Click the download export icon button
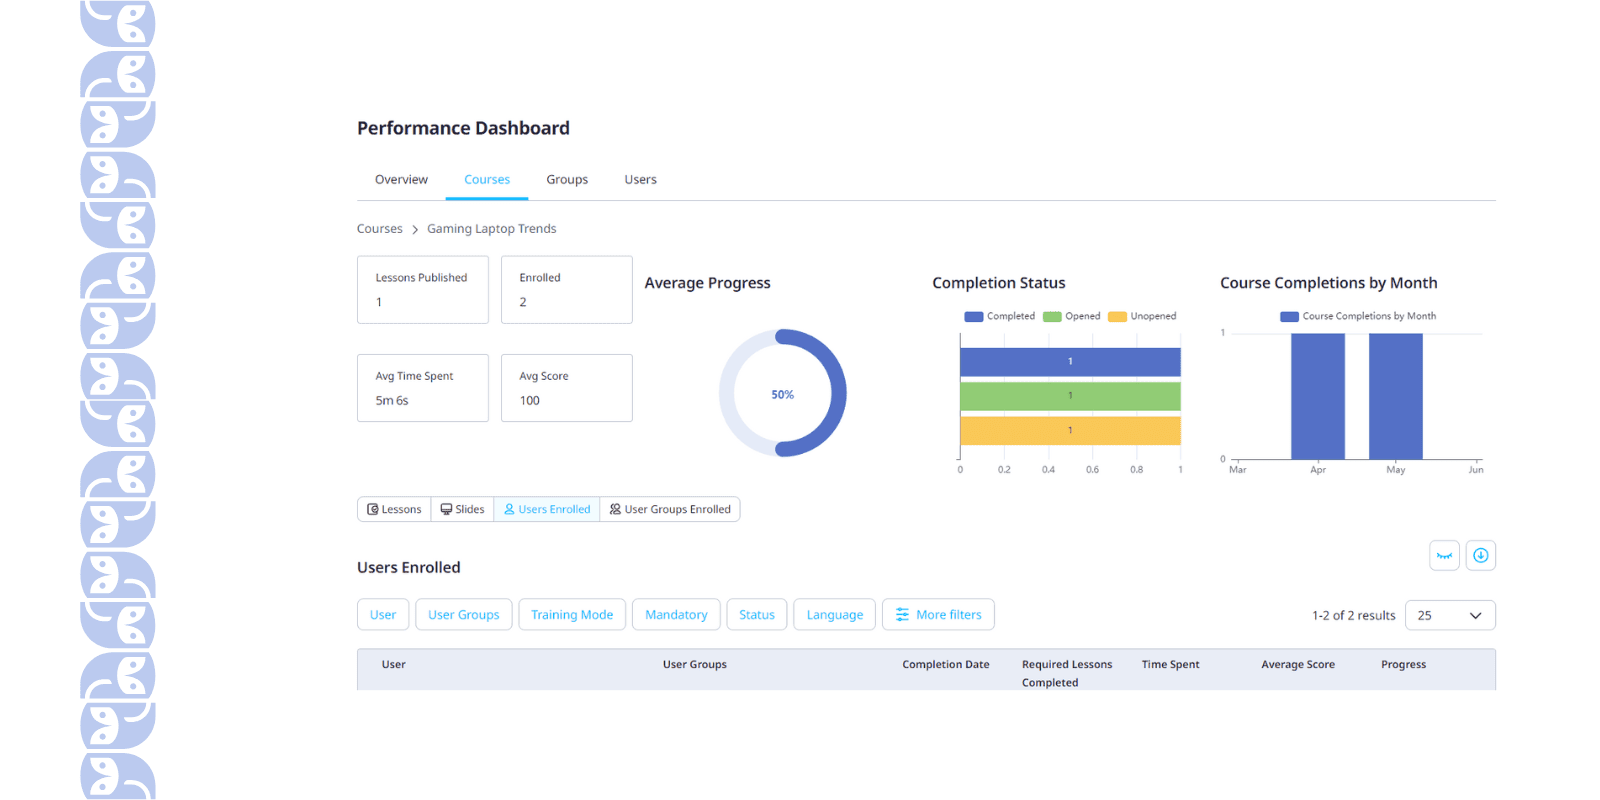 click(1480, 555)
